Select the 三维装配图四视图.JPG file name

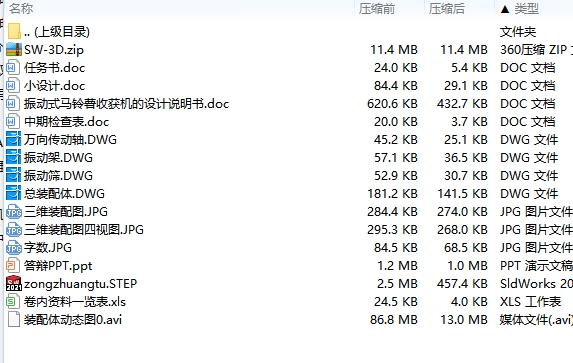(x=84, y=230)
